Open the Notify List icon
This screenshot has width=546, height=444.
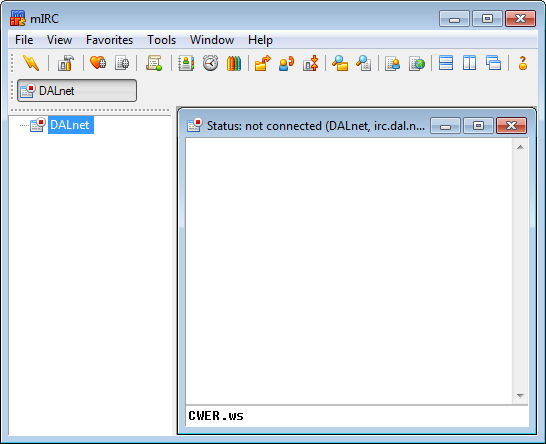[x=392, y=63]
